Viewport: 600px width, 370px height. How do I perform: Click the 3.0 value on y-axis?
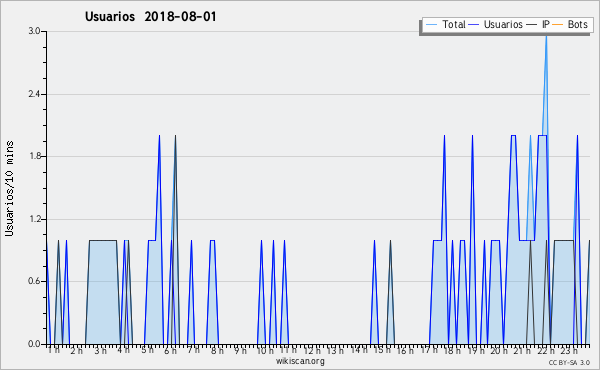point(34,31)
